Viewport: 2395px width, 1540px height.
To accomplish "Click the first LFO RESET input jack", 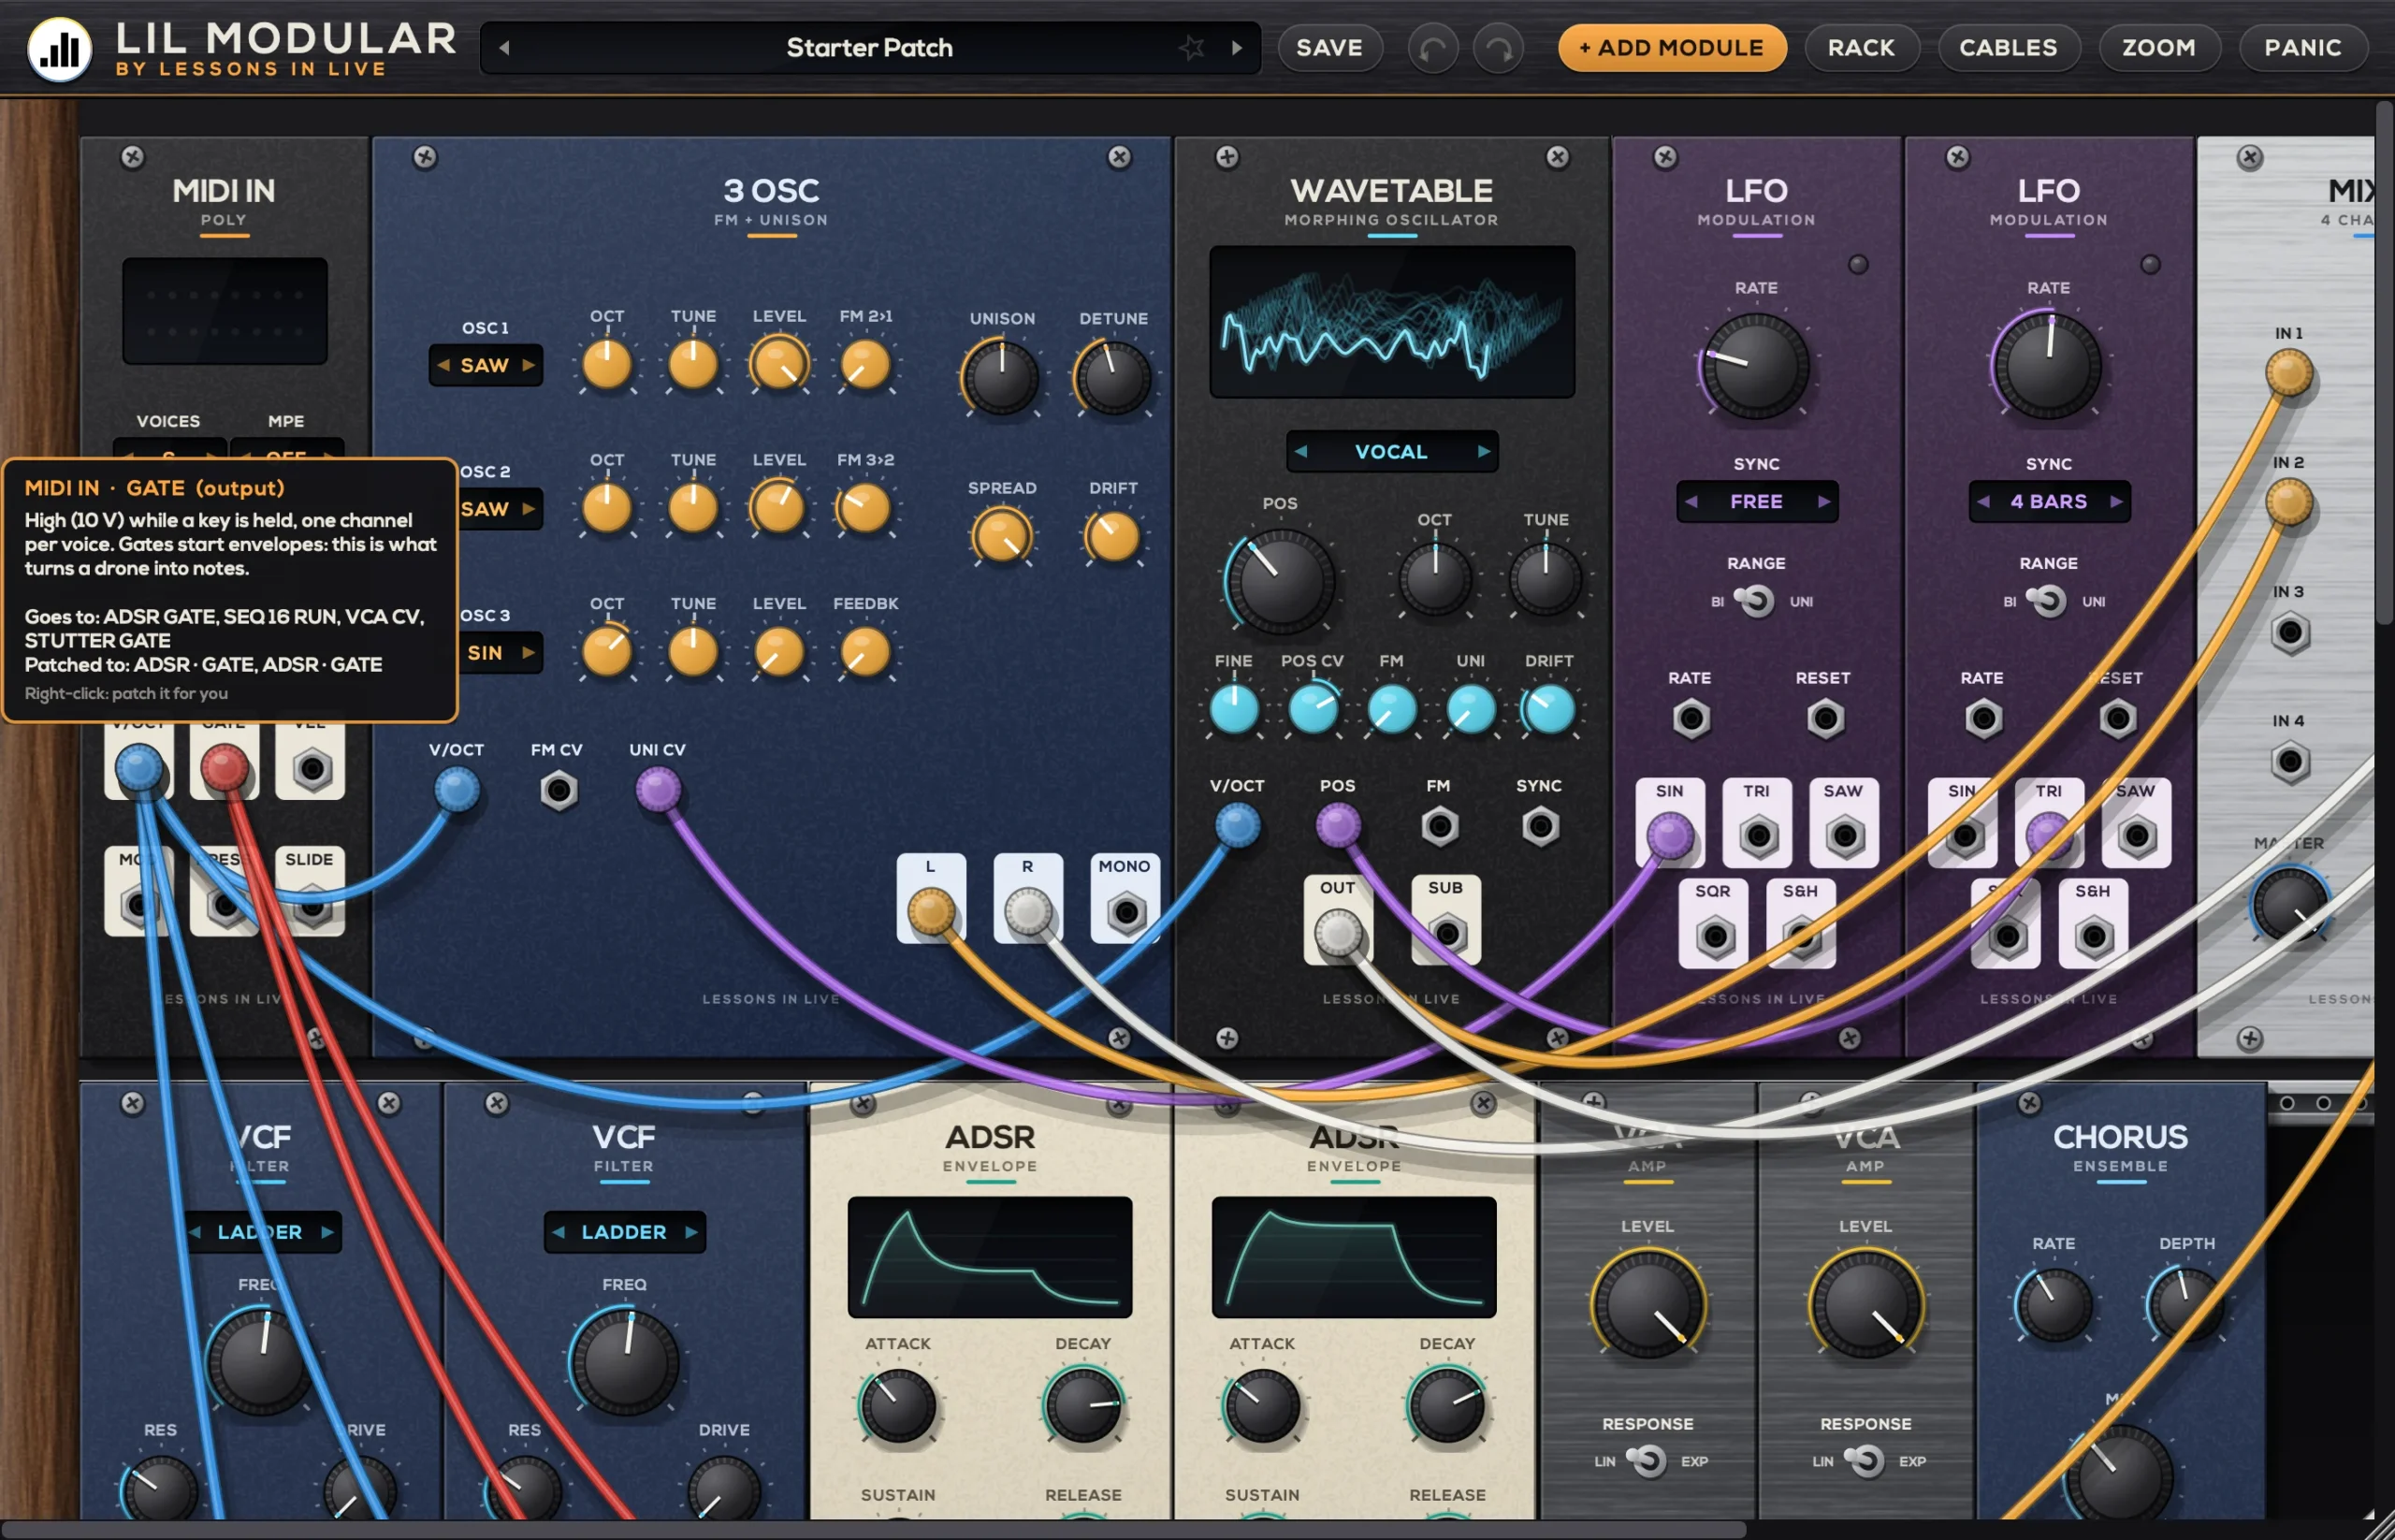I will click(1825, 718).
